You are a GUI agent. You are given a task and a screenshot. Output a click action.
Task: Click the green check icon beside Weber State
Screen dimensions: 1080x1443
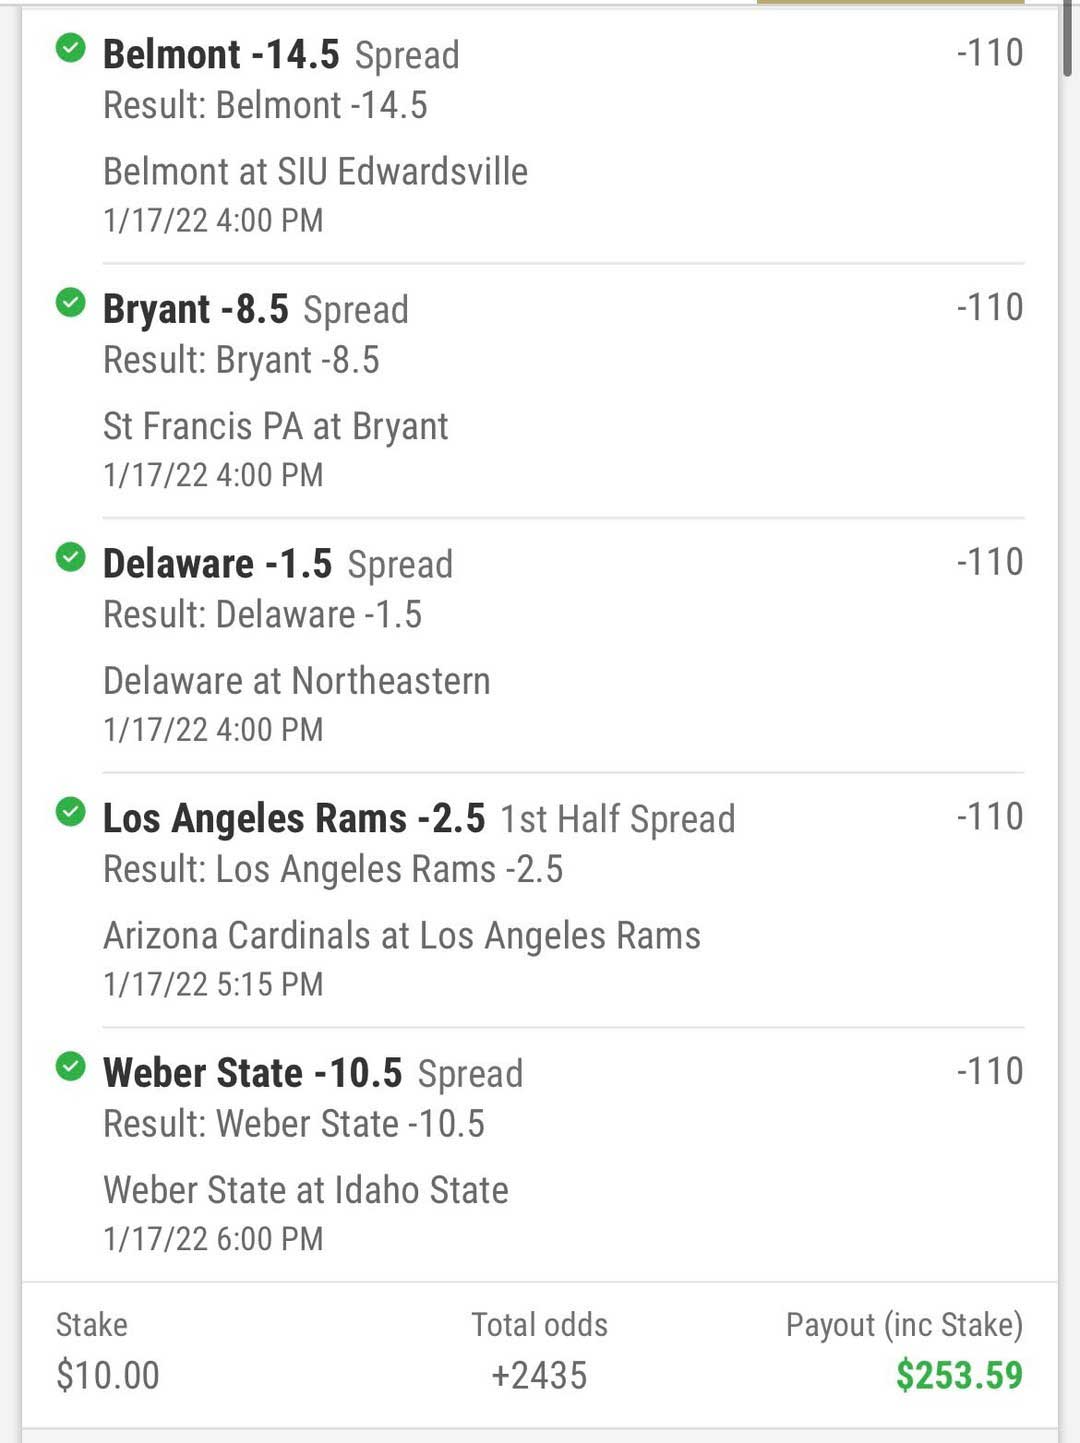click(70, 1067)
